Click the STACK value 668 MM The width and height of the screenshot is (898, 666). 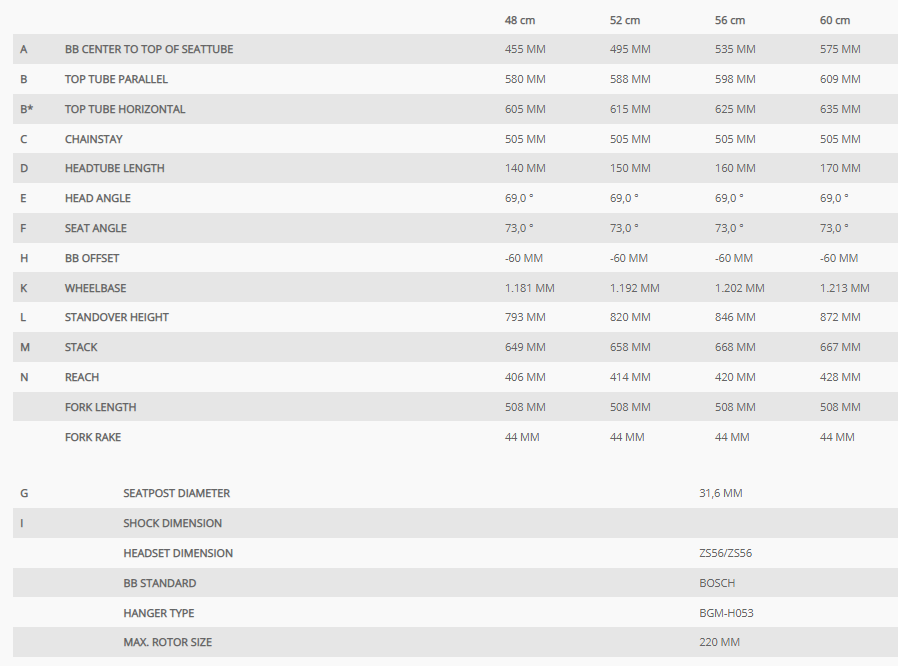[x=735, y=347]
